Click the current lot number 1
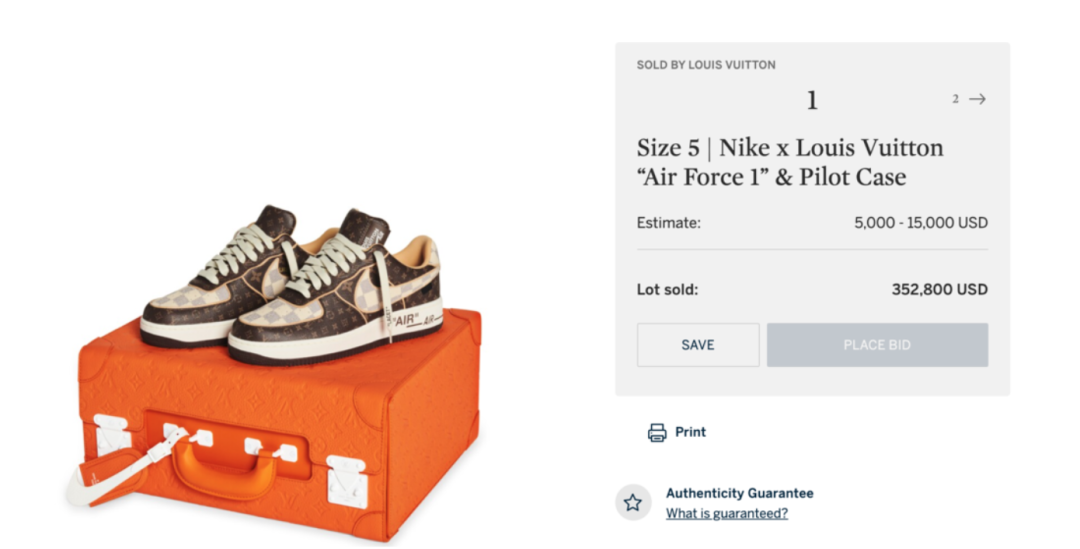 pos(812,100)
